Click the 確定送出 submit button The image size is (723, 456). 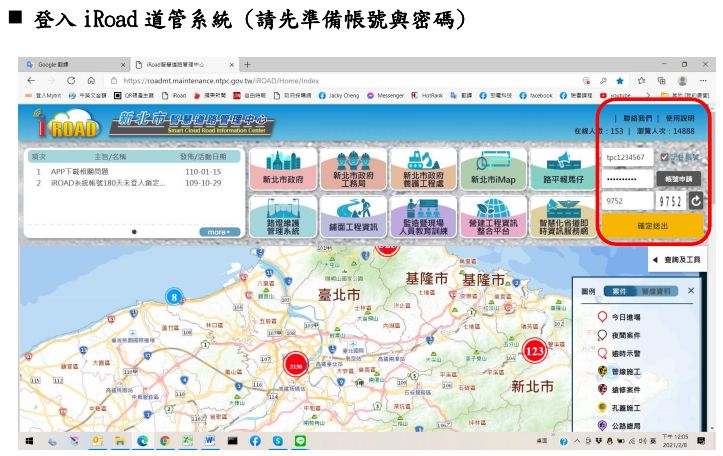[x=652, y=226]
